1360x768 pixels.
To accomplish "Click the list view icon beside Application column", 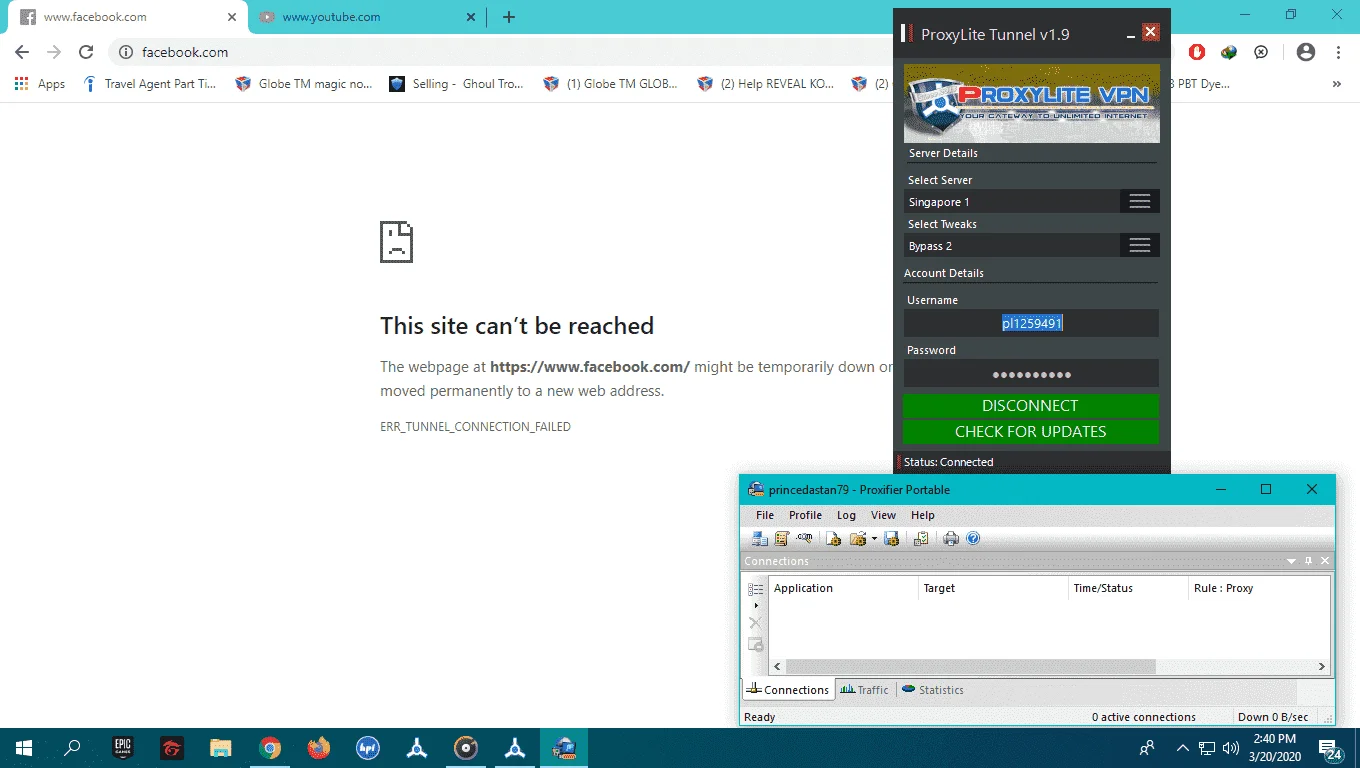I will (756, 589).
